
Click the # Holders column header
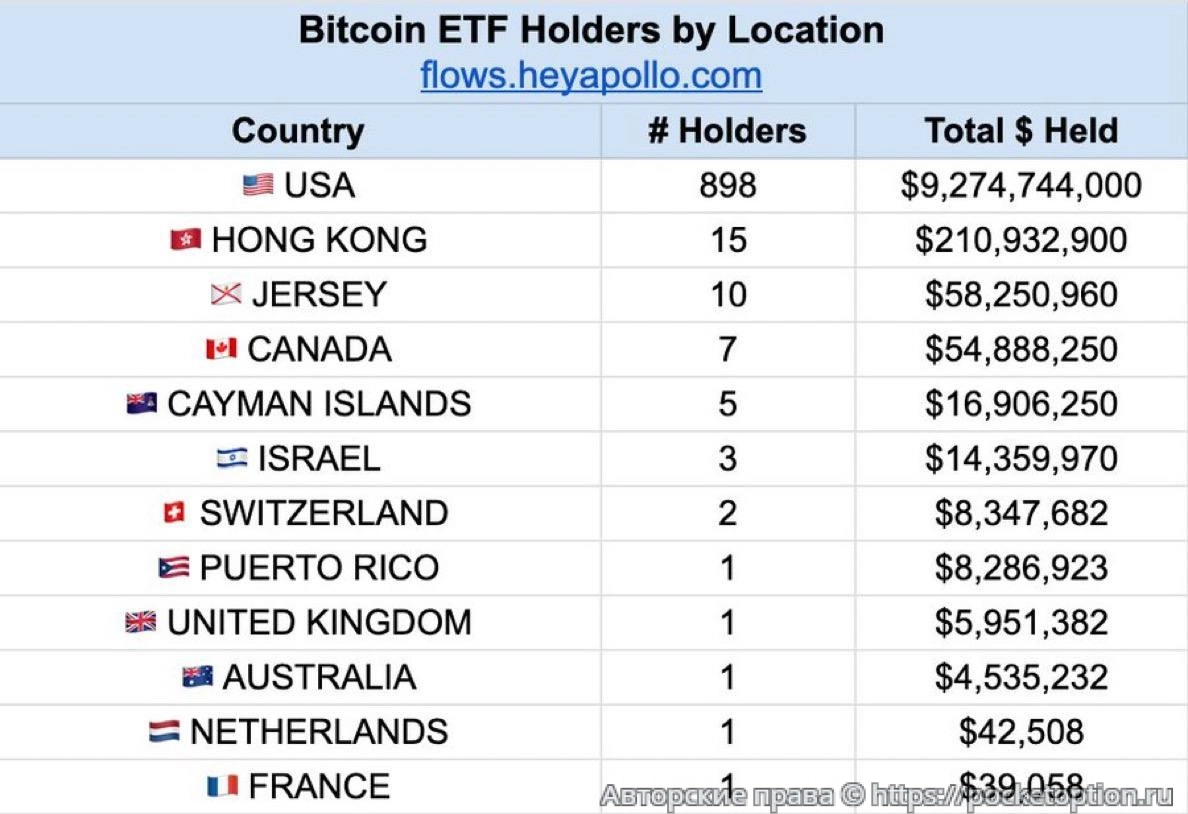click(x=727, y=131)
